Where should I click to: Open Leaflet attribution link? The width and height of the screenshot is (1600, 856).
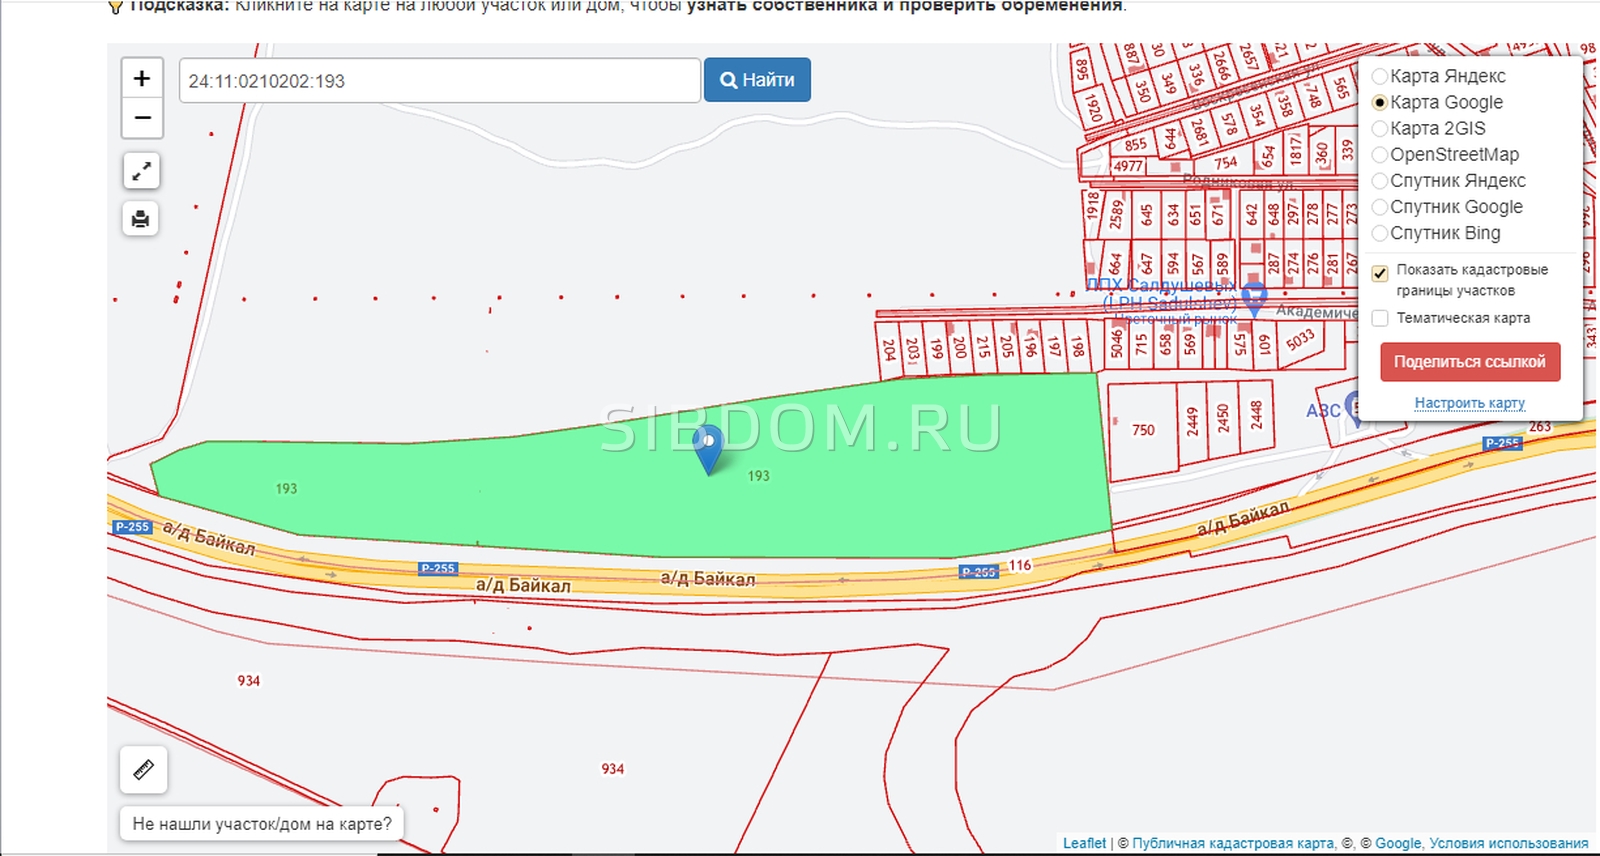[x=1084, y=843]
